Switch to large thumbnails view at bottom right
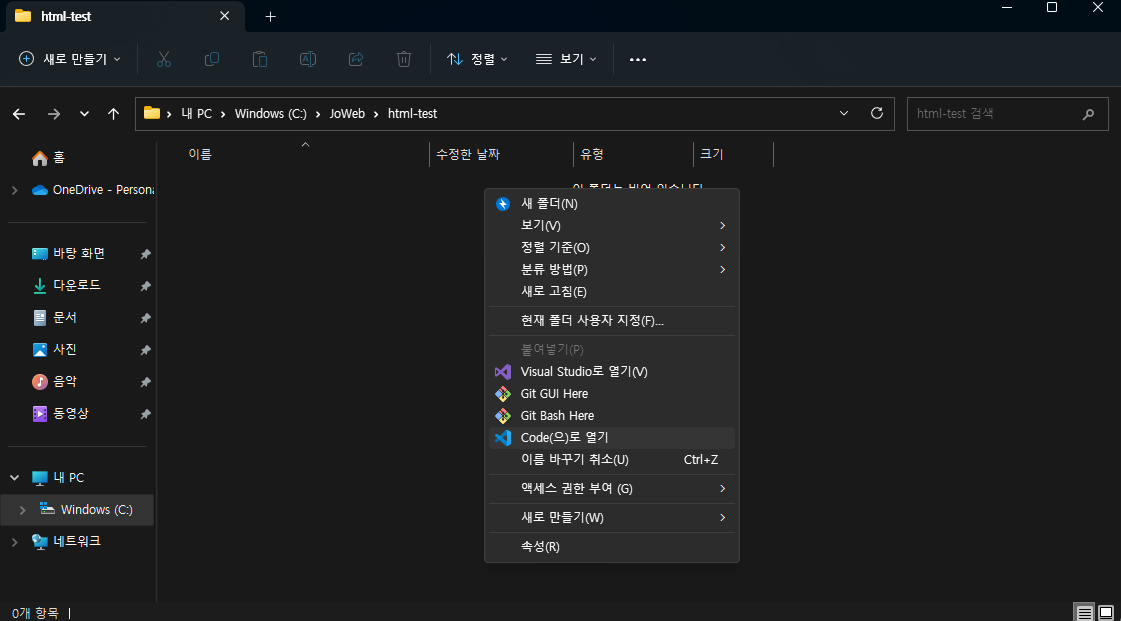The image size is (1121, 621). click(1105, 611)
